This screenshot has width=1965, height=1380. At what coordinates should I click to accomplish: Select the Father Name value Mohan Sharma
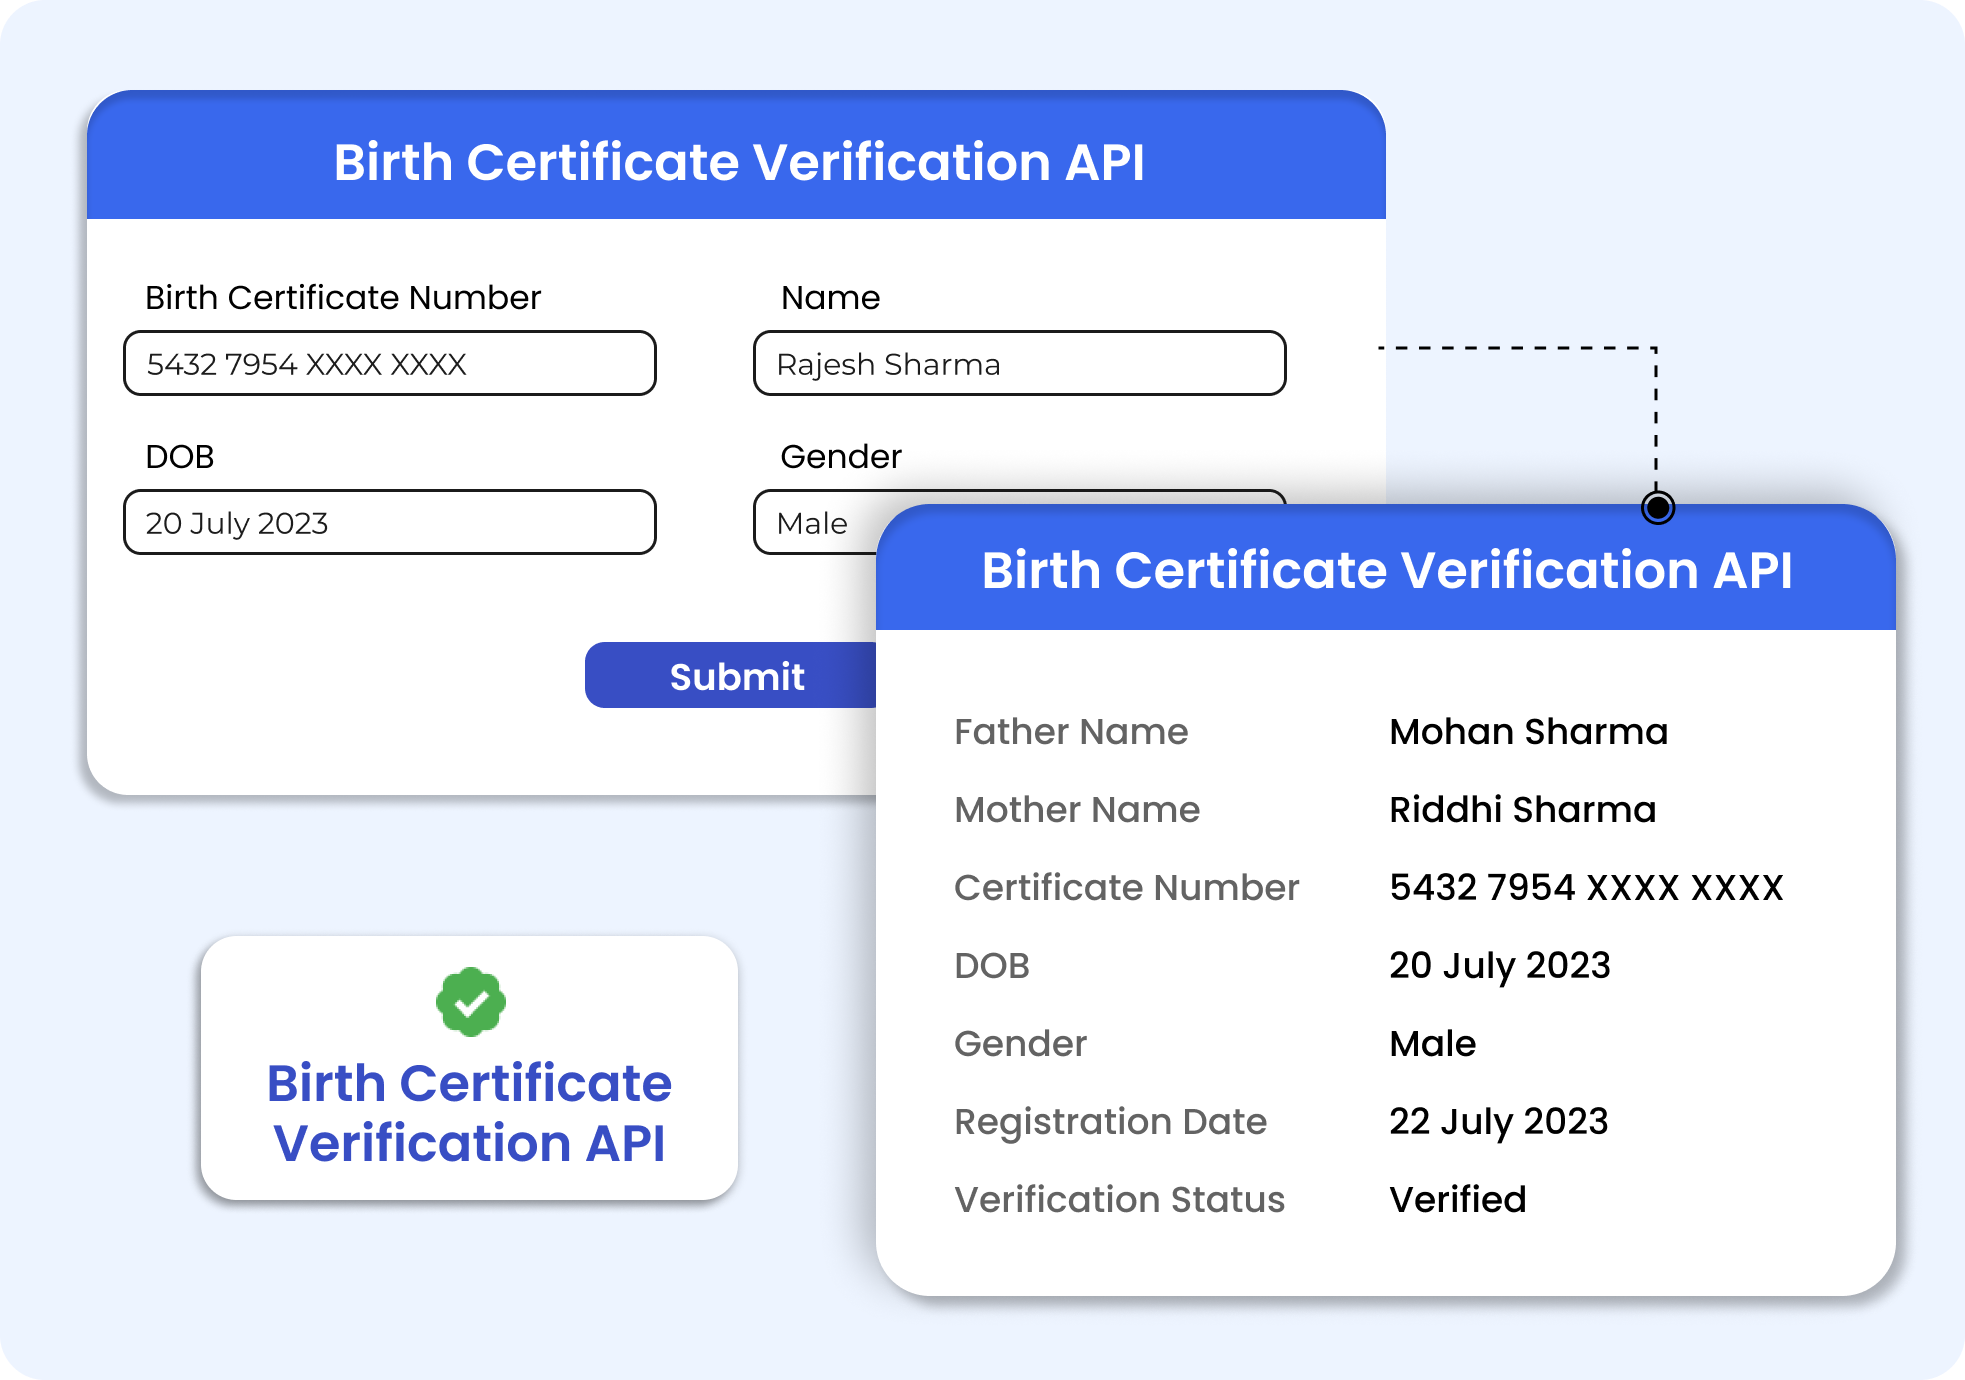click(1528, 732)
